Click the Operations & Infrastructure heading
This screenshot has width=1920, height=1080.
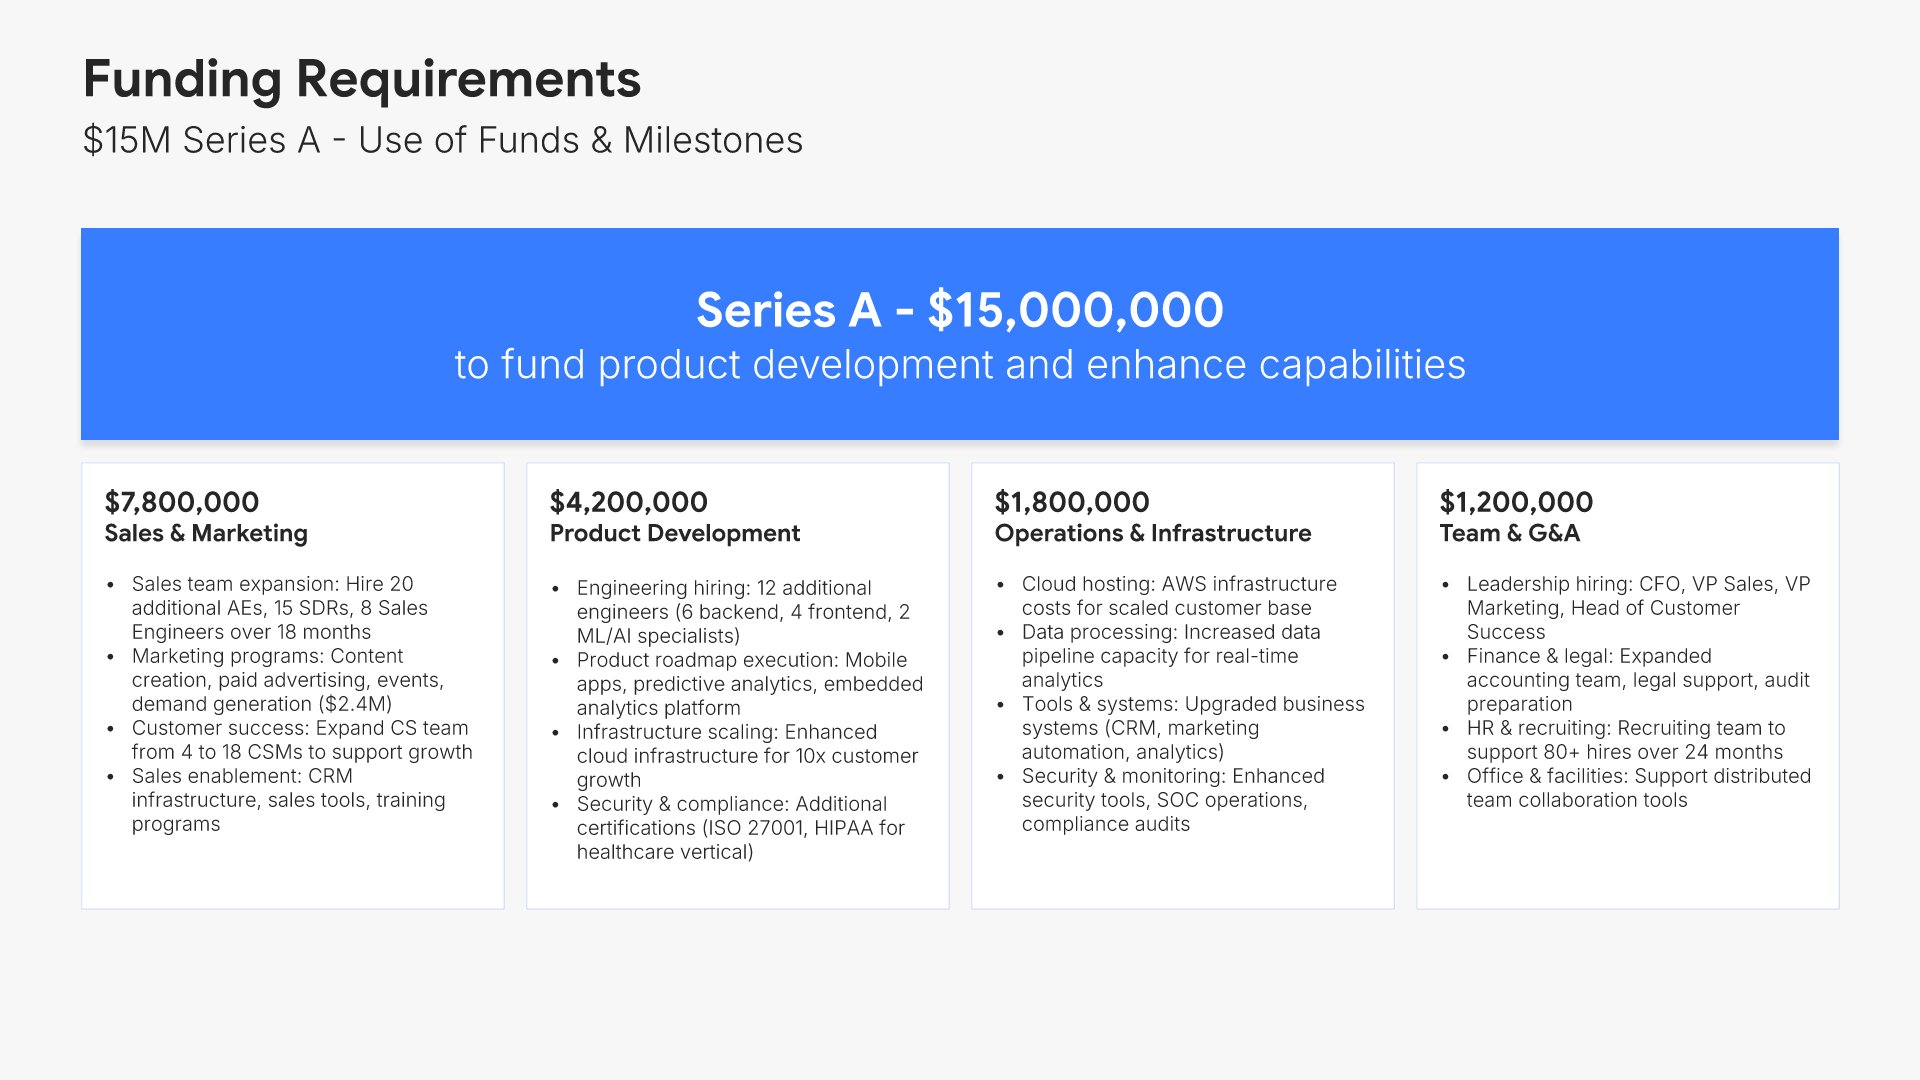pos(1152,533)
